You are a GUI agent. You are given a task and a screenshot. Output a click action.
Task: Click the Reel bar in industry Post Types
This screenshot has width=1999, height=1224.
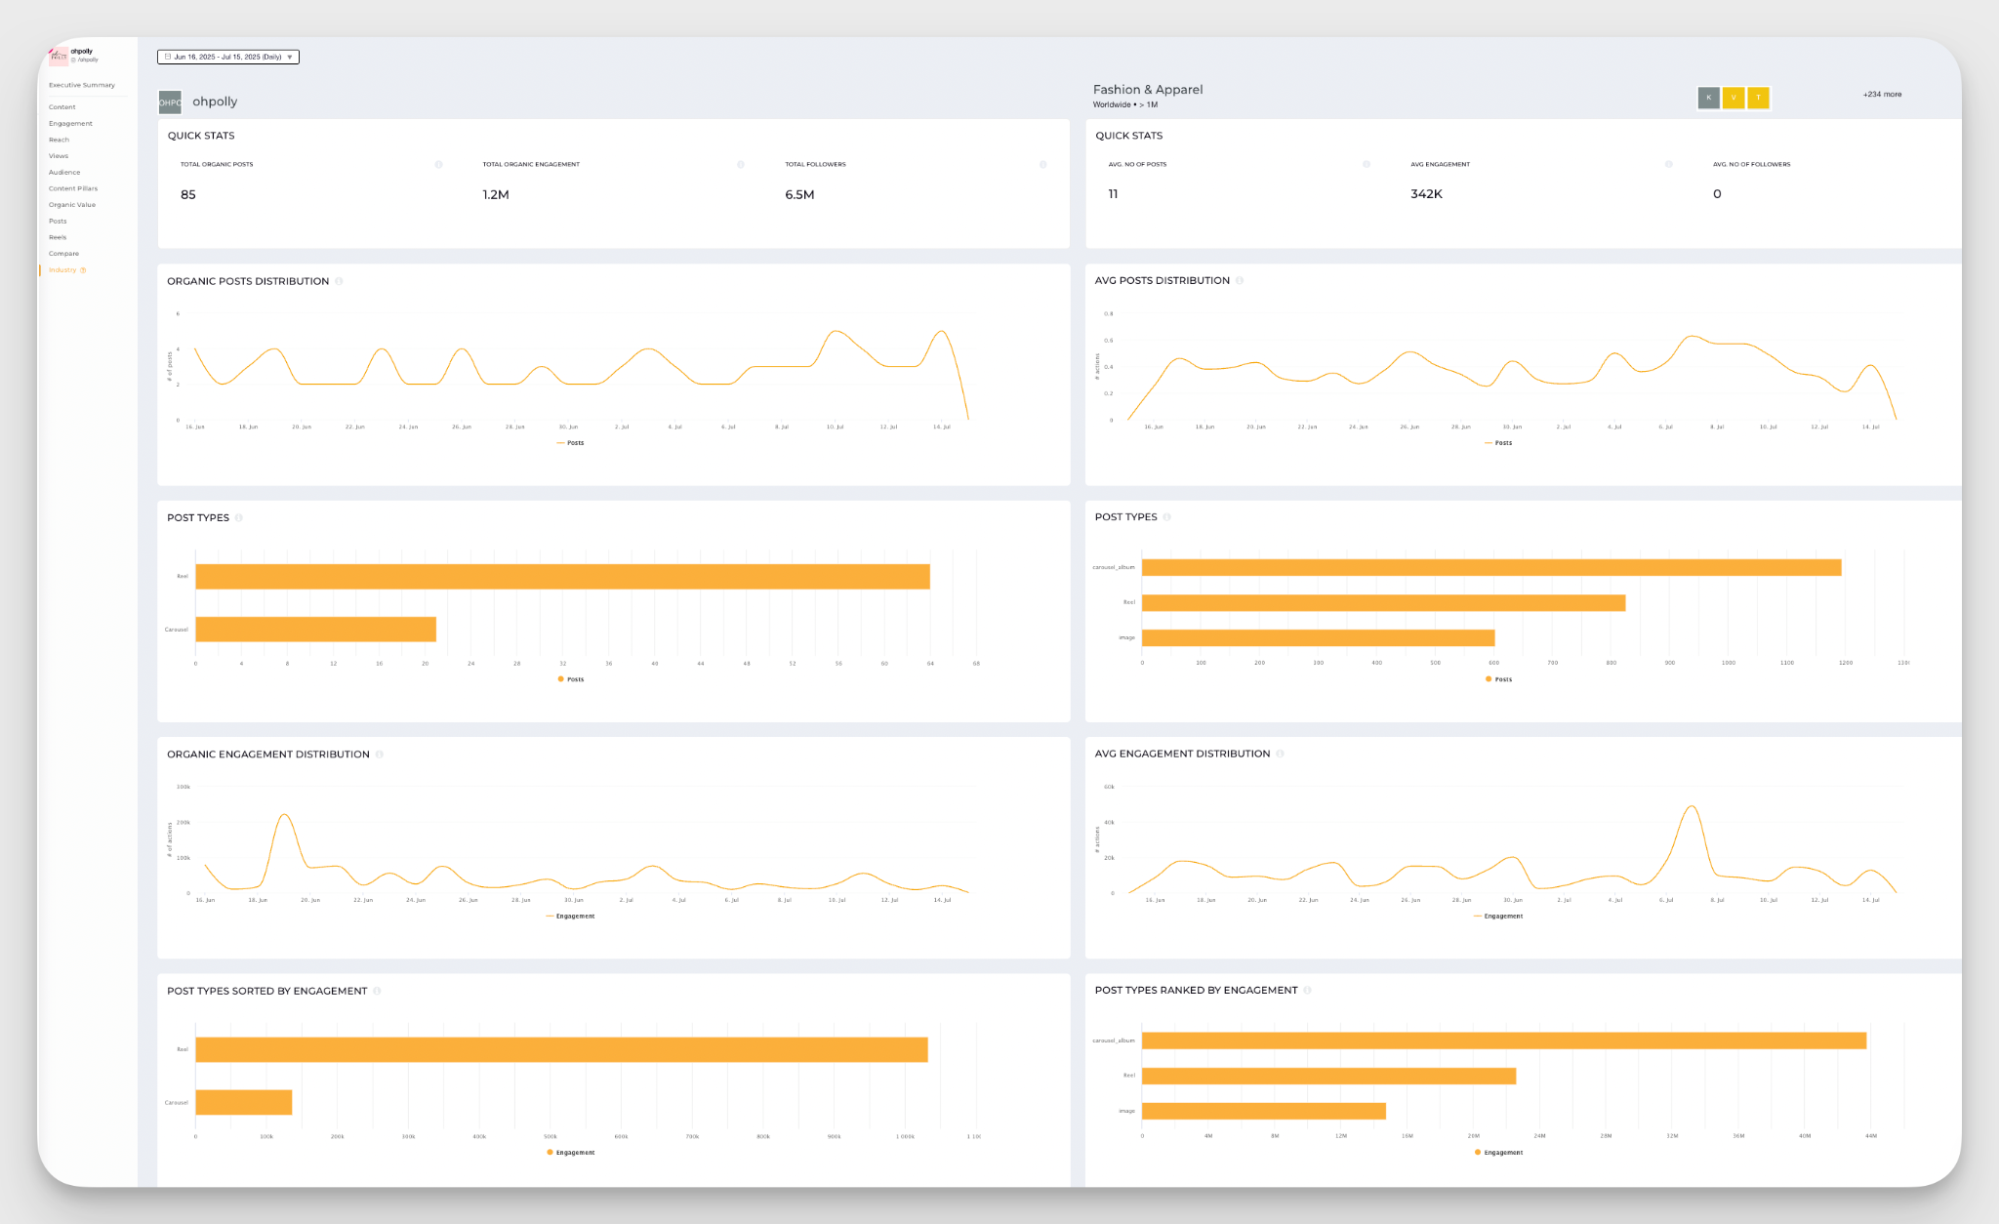1384,603
